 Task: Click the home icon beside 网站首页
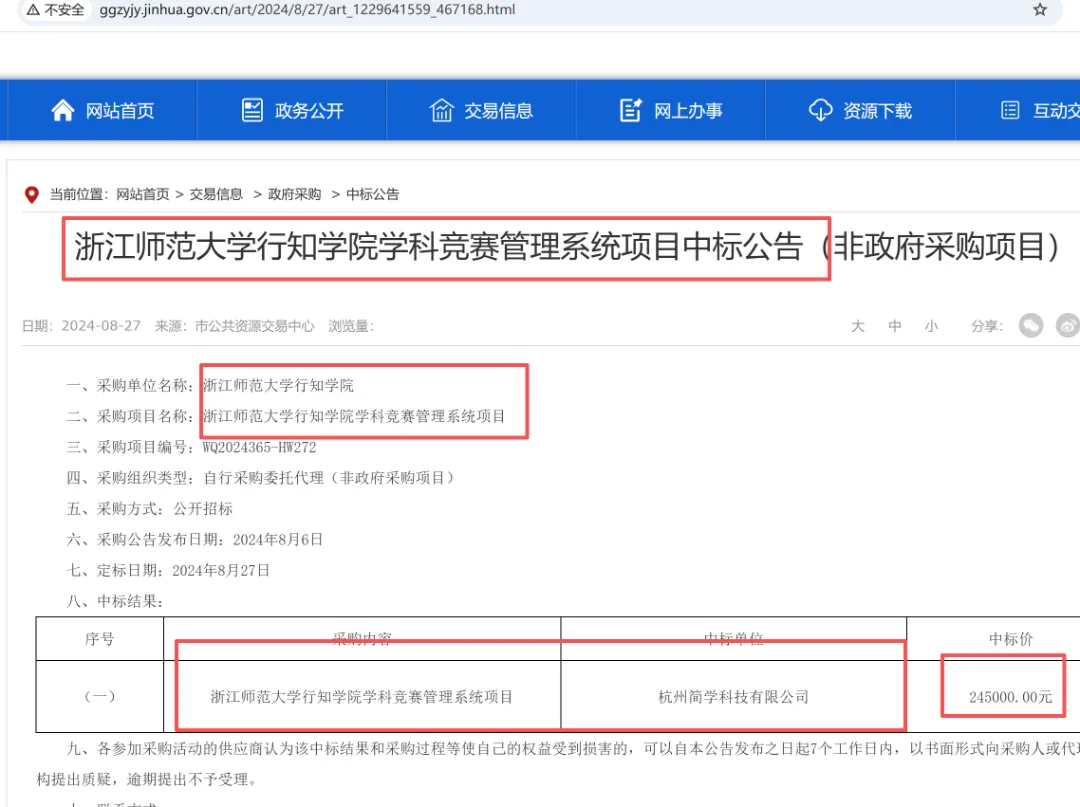point(63,110)
